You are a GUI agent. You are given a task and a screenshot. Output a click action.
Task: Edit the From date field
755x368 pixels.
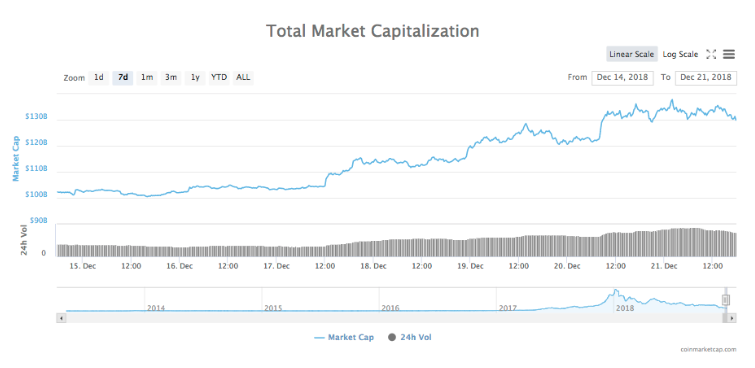622,78
